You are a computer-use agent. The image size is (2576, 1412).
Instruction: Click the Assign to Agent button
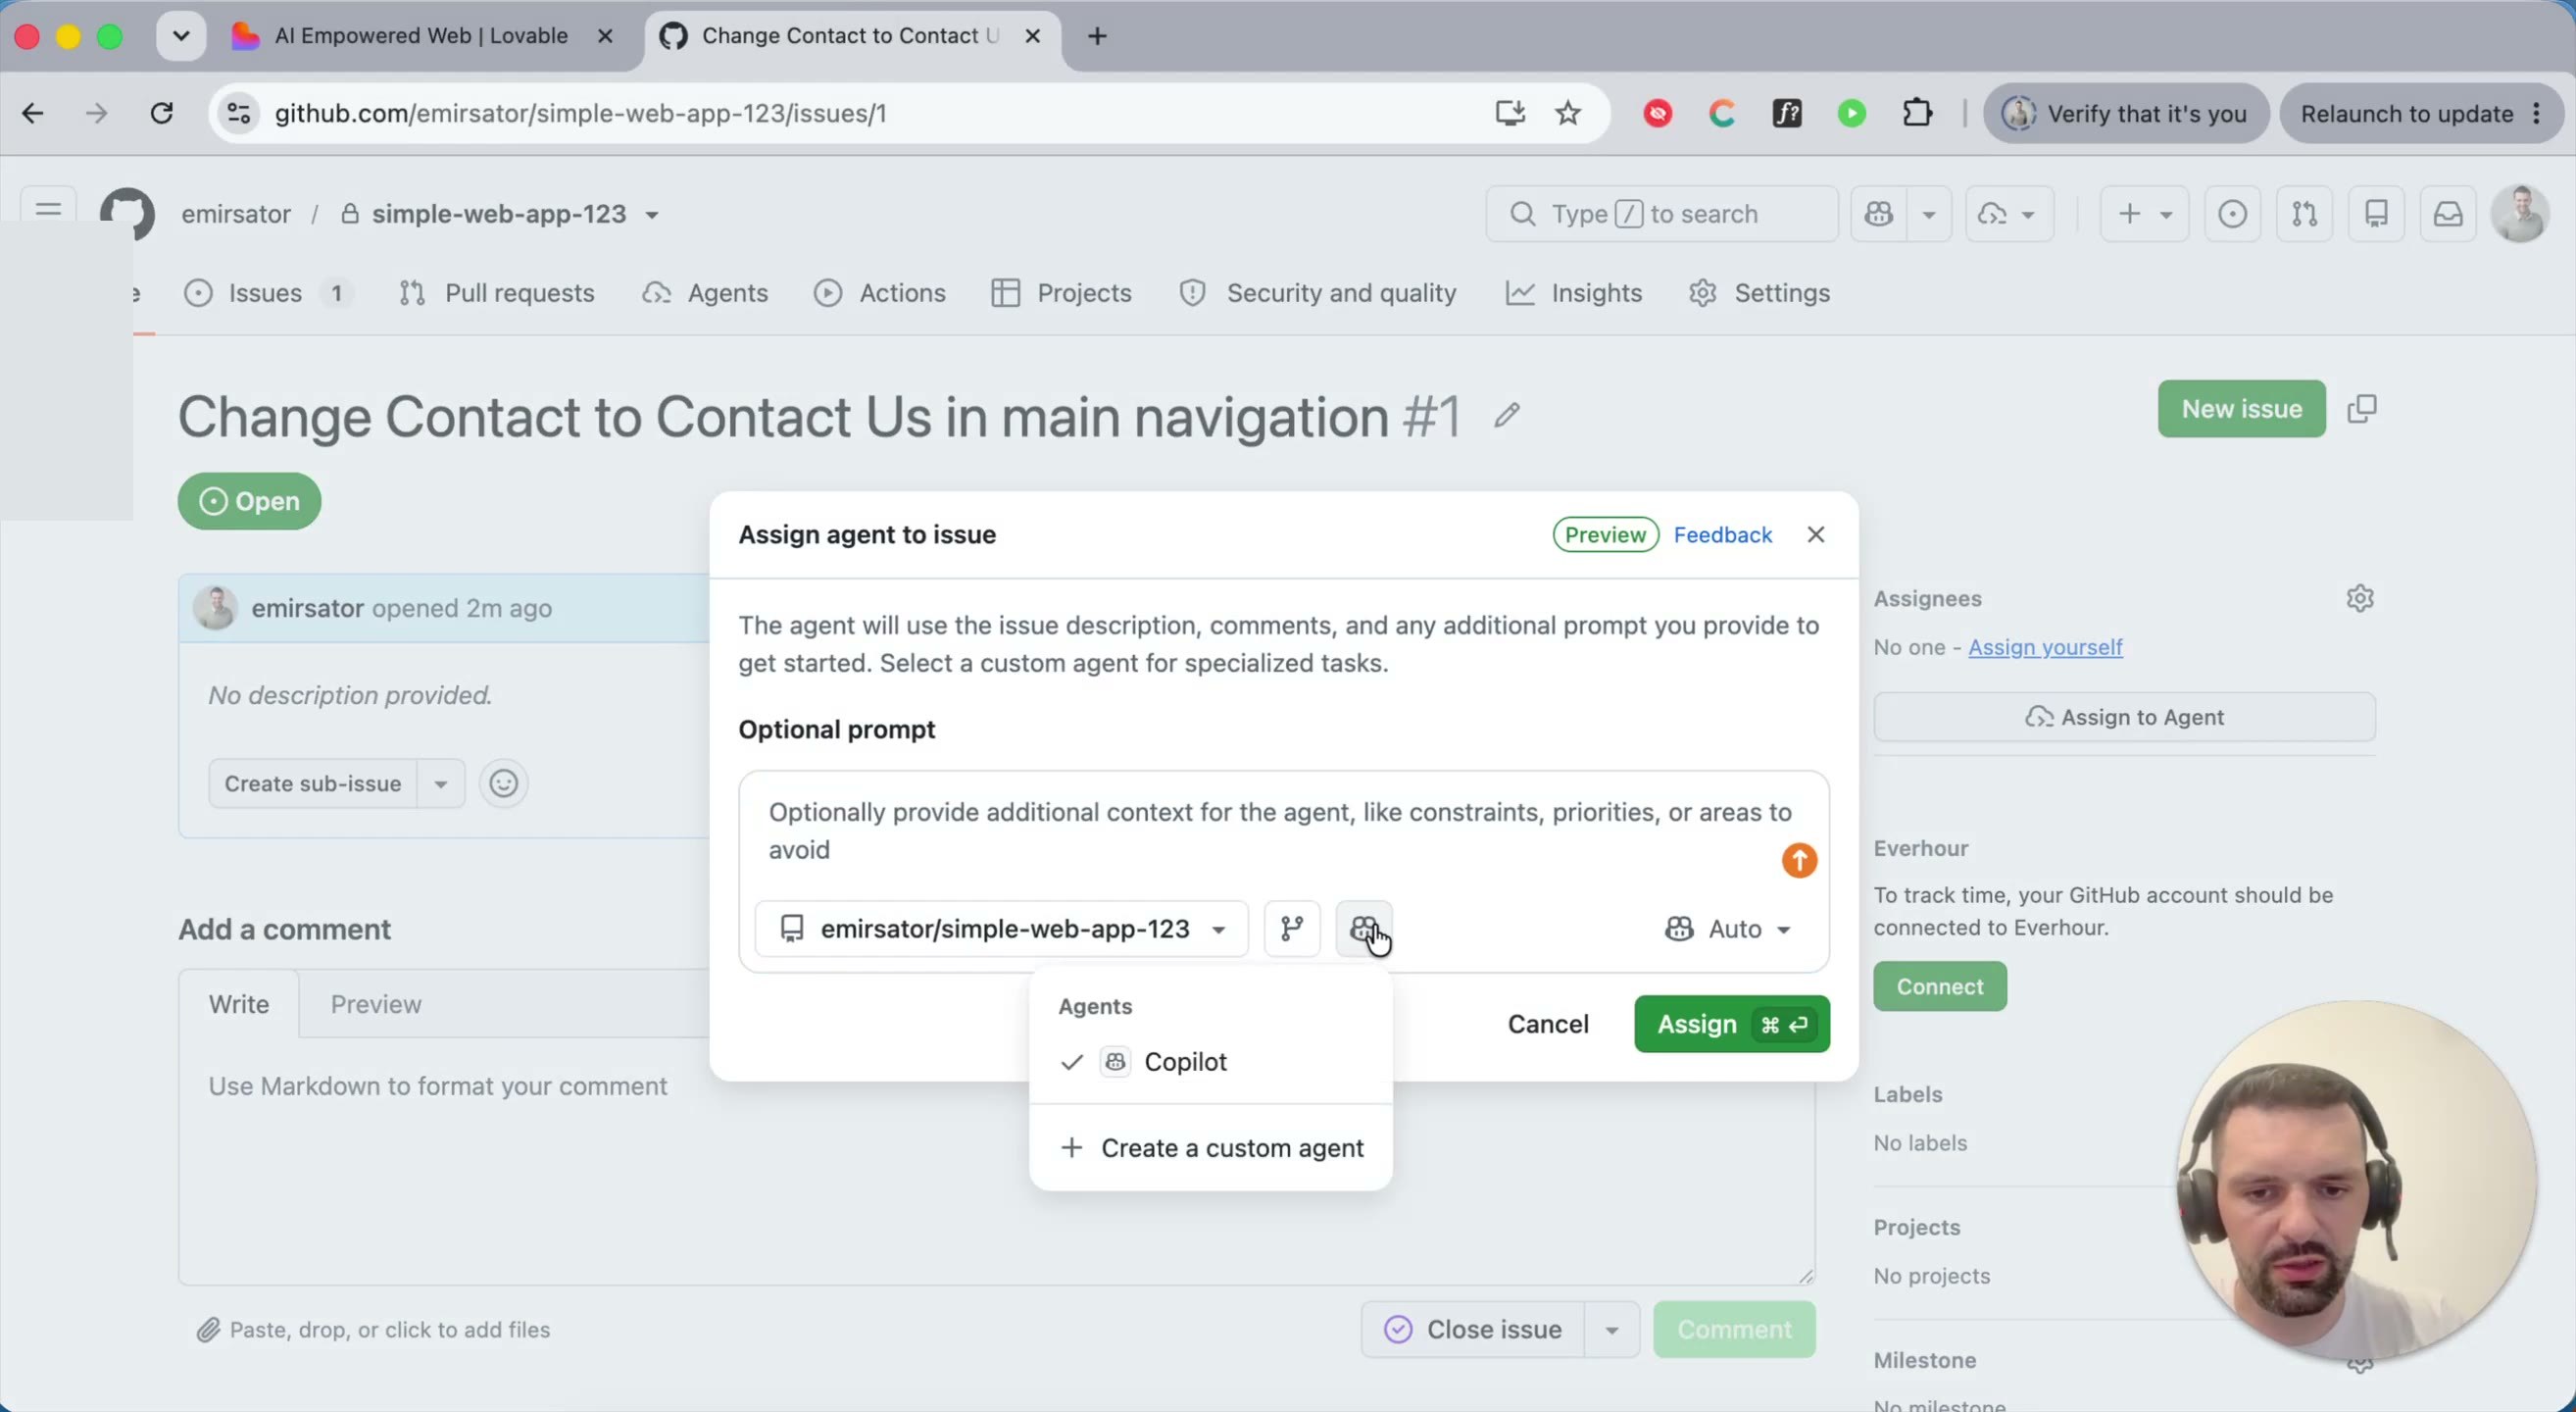coord(2124,717)
